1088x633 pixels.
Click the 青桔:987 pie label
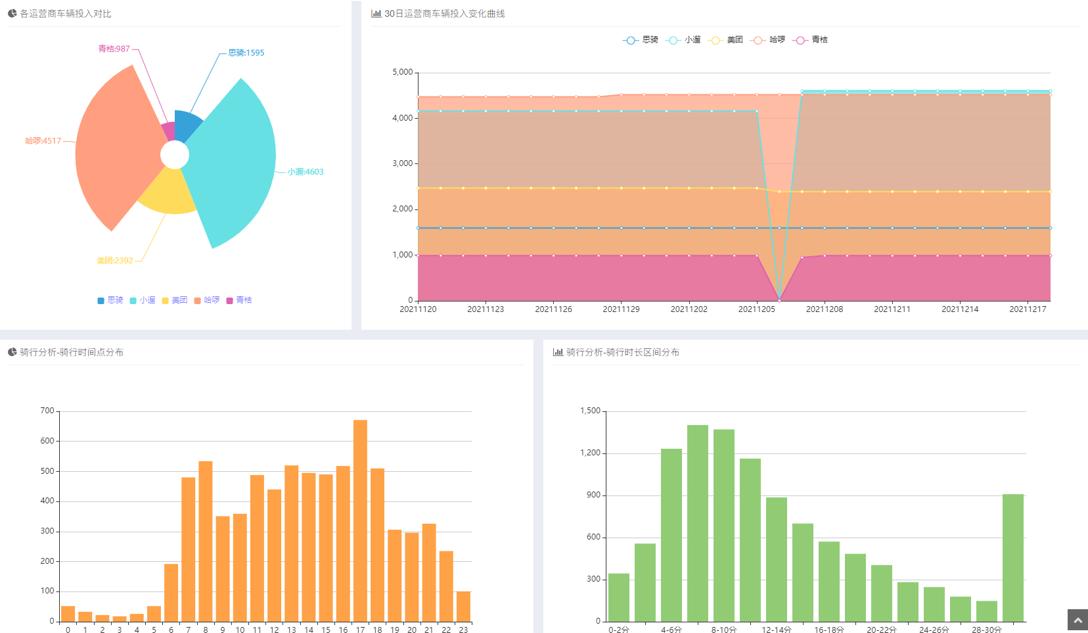[x=113, y=49]
